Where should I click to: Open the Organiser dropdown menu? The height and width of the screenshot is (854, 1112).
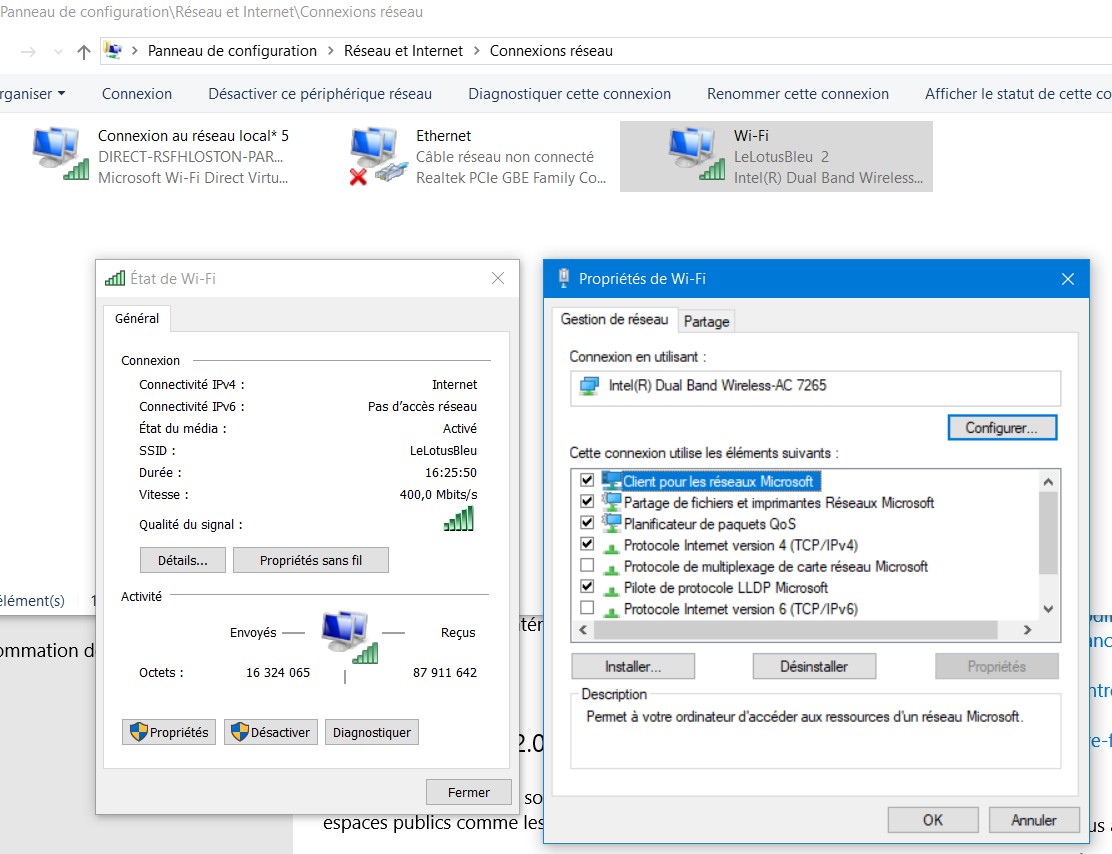[32, 94]
